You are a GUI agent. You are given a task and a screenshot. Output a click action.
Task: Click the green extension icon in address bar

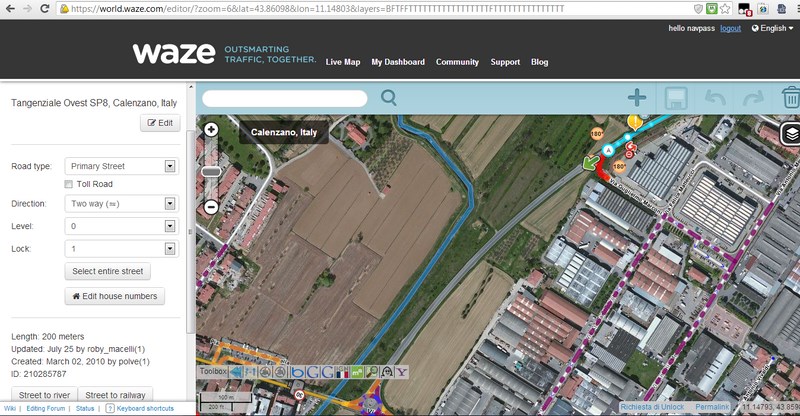(711, 9)
